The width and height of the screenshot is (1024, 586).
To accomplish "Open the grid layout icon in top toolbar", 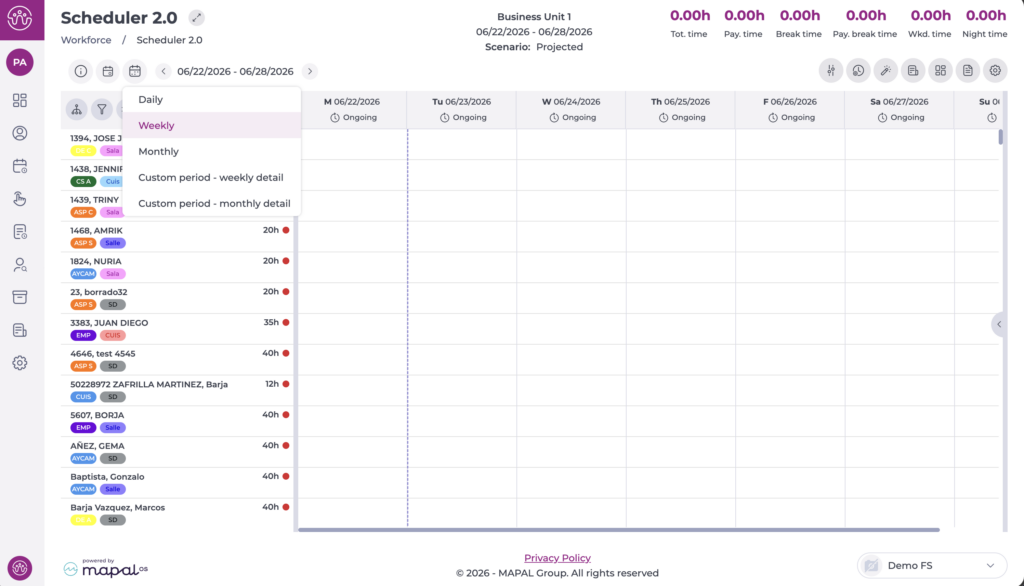I will tap(940, 71).
